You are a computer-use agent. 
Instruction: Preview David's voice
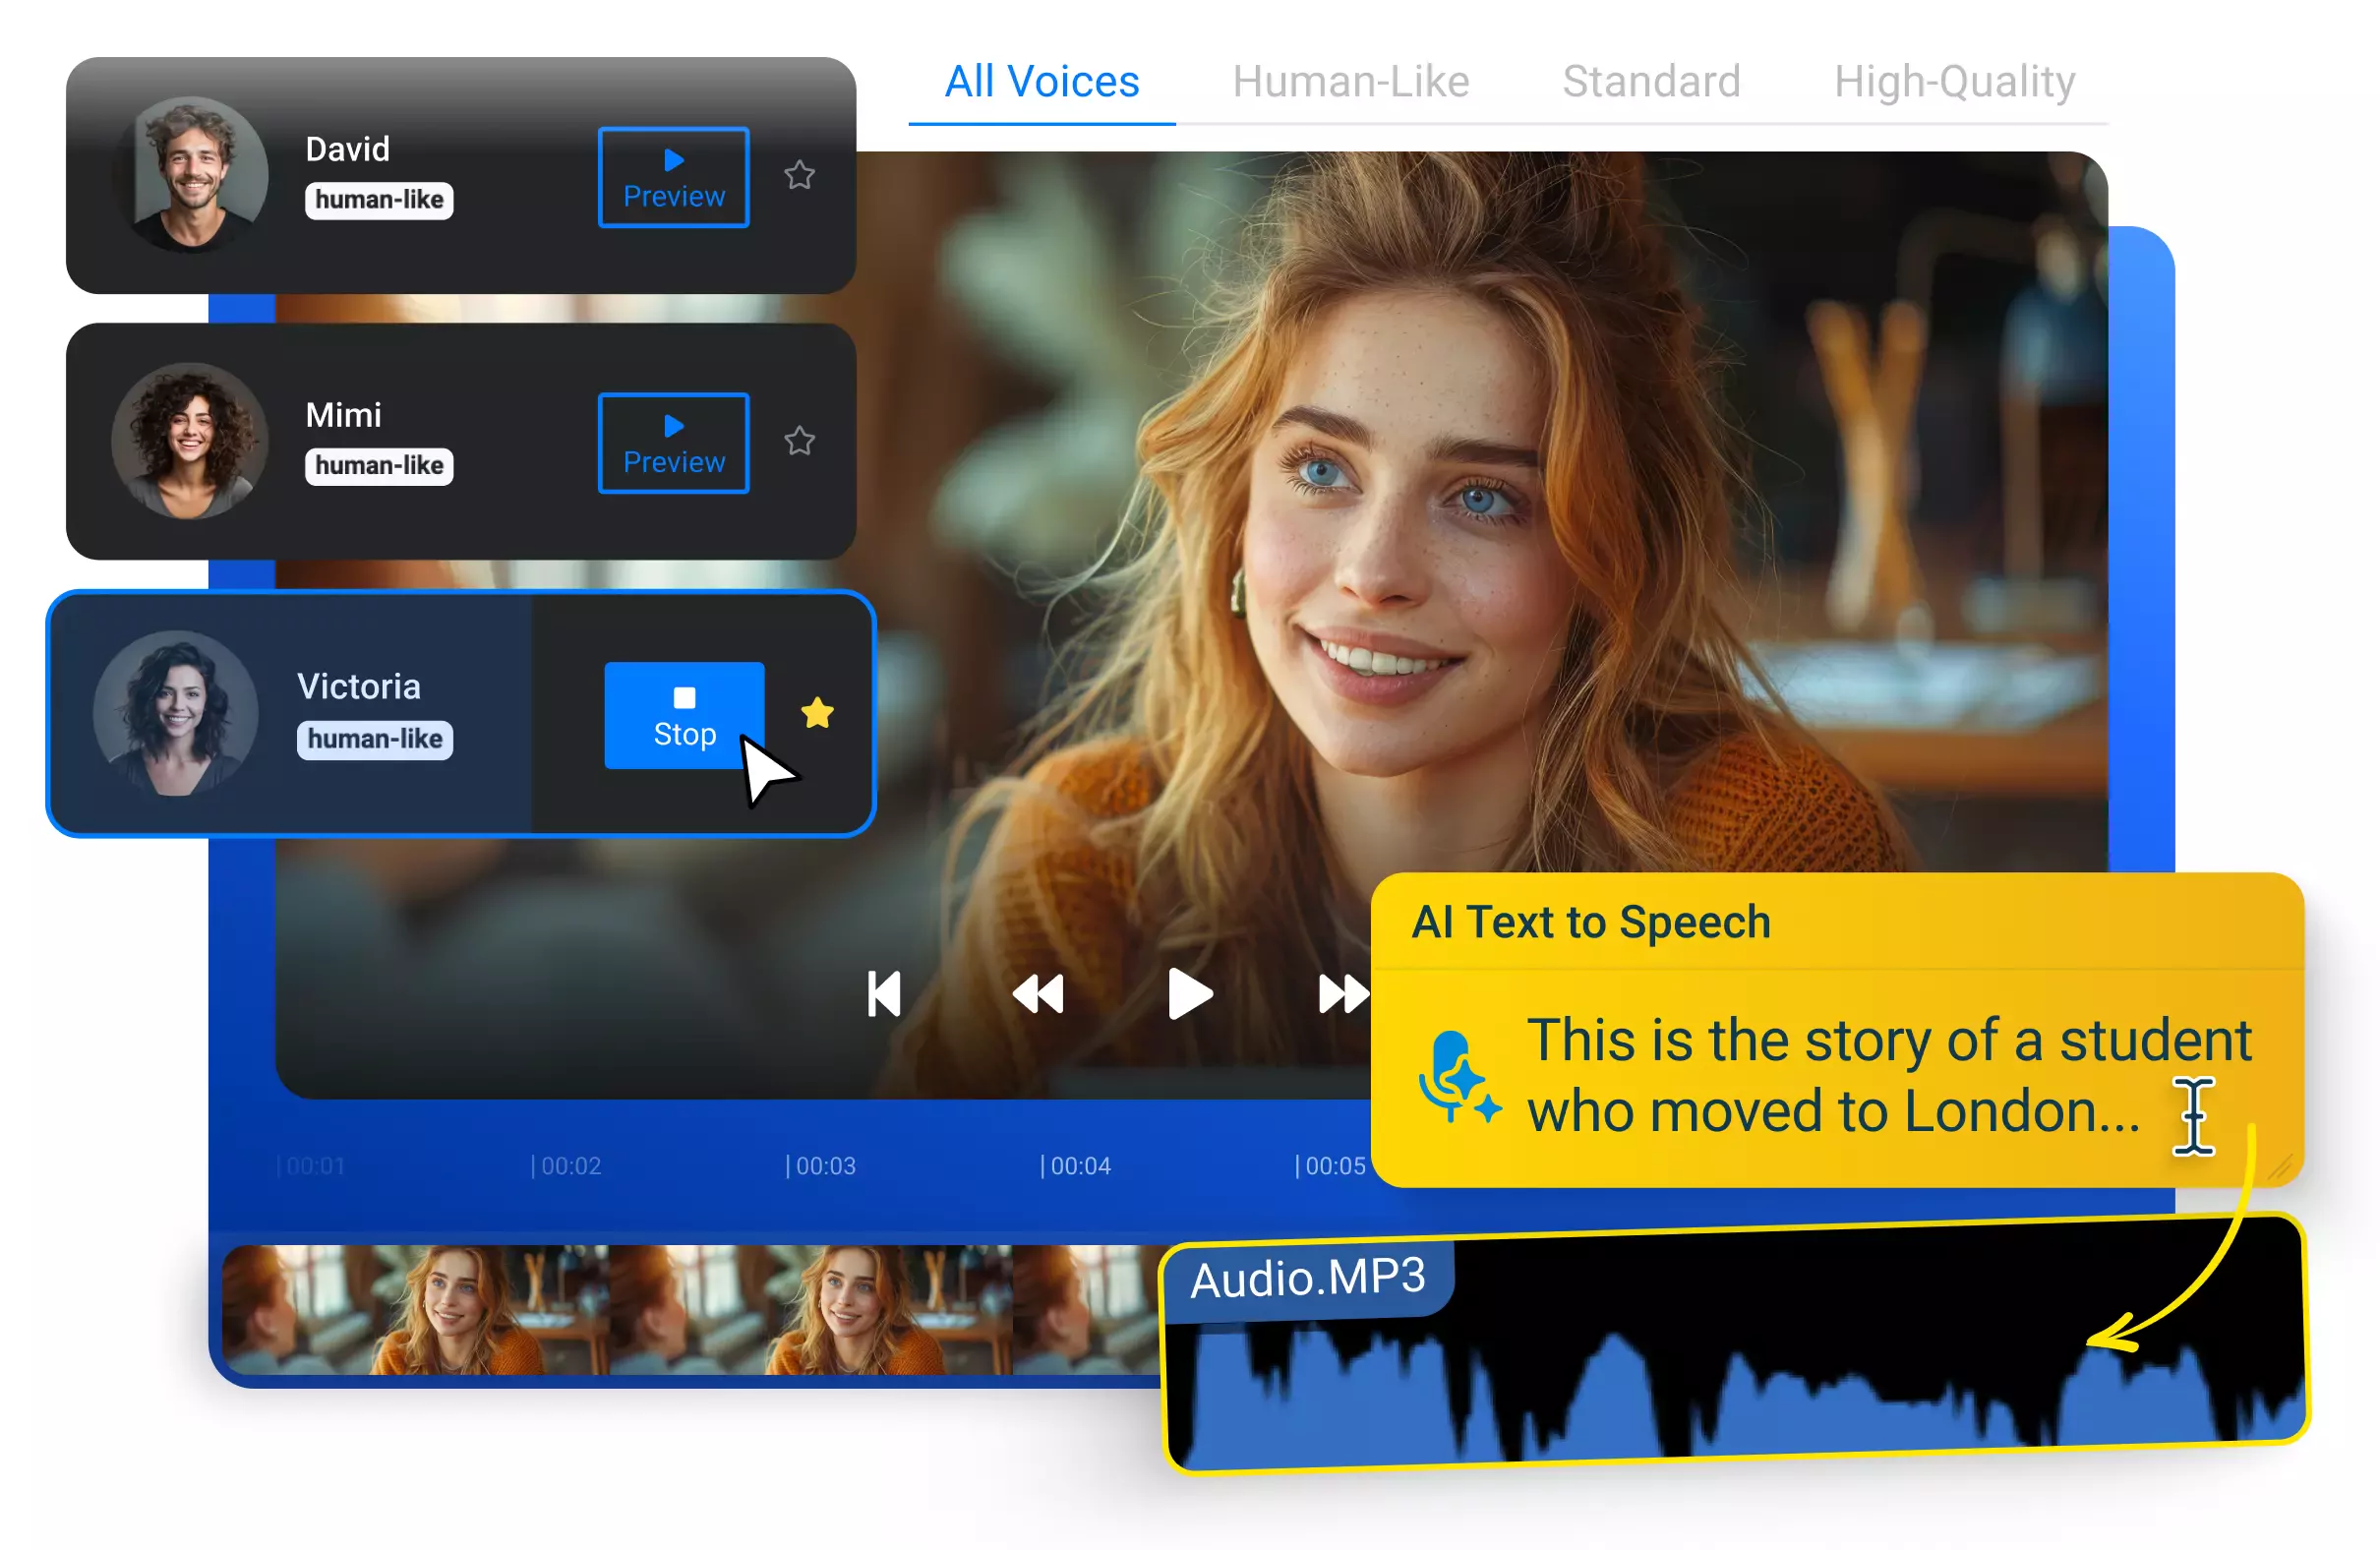[674, 178]
